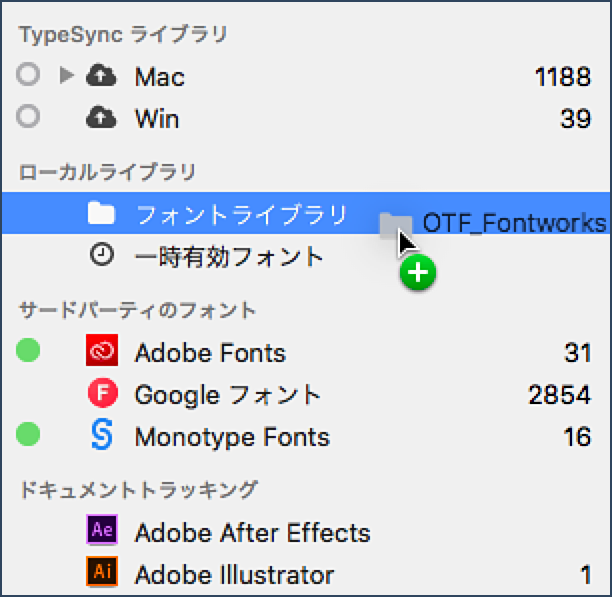Select the Monotype Fonts row
The image size is (612, 597).
pyautogui.click(x=306, y=435)
